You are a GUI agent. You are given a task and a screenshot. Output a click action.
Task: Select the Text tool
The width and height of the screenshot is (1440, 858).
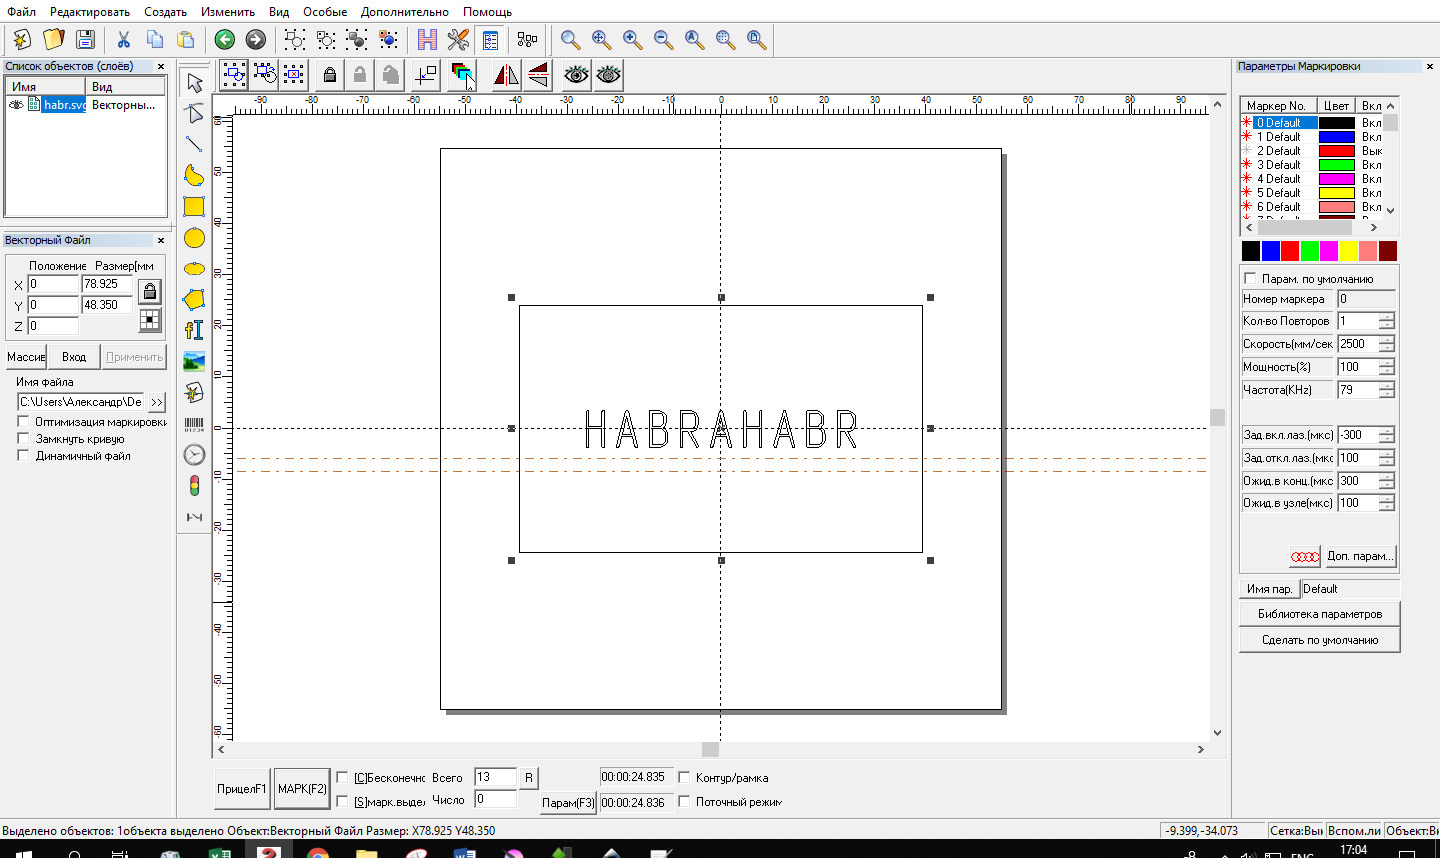(x=194, y=330)
